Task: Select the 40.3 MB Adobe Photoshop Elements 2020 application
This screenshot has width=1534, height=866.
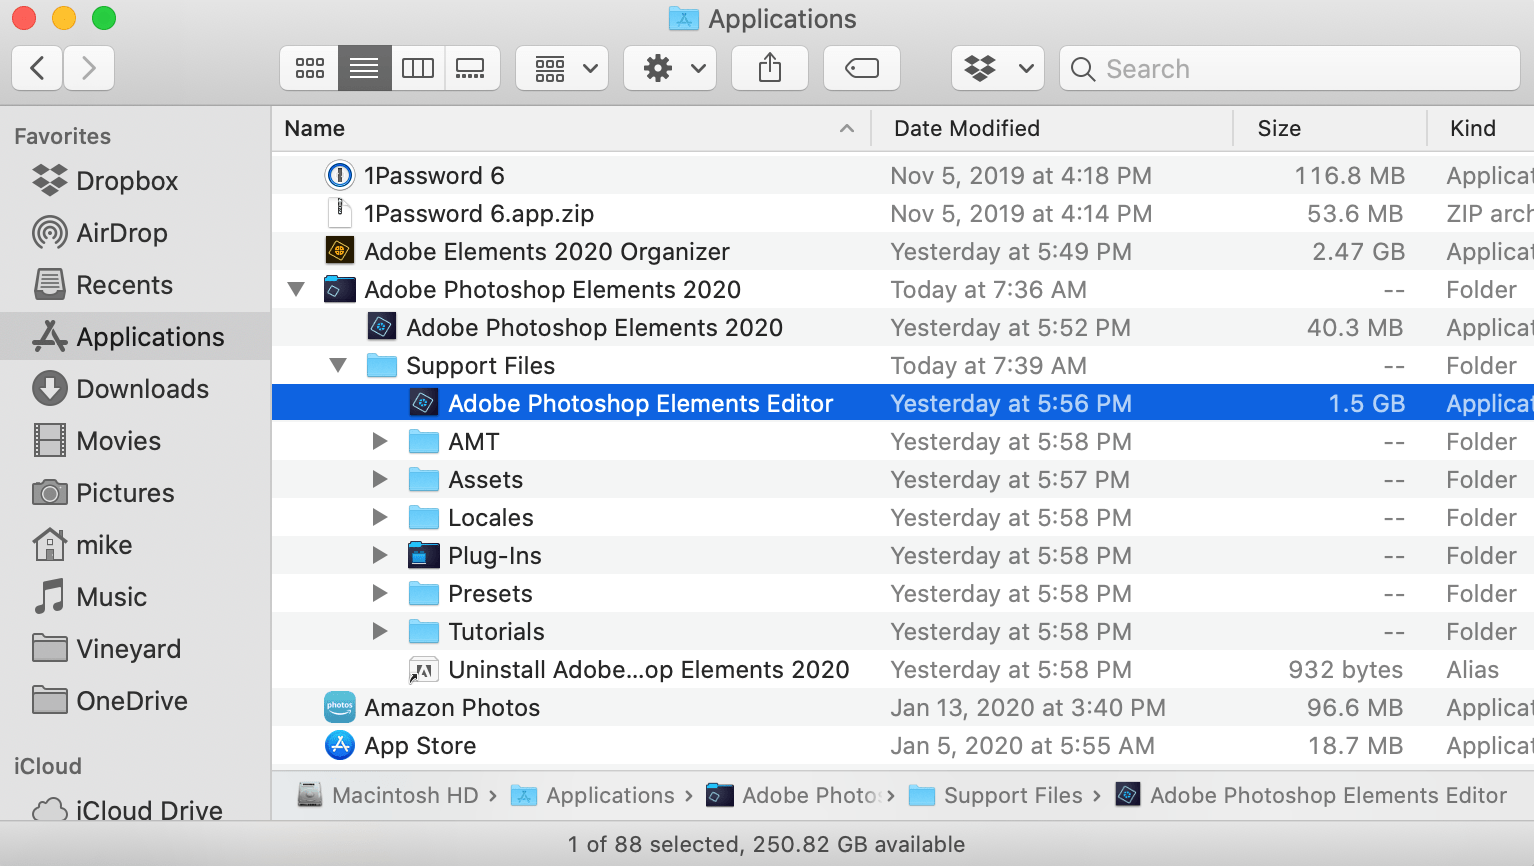Action: pos(903,328)
